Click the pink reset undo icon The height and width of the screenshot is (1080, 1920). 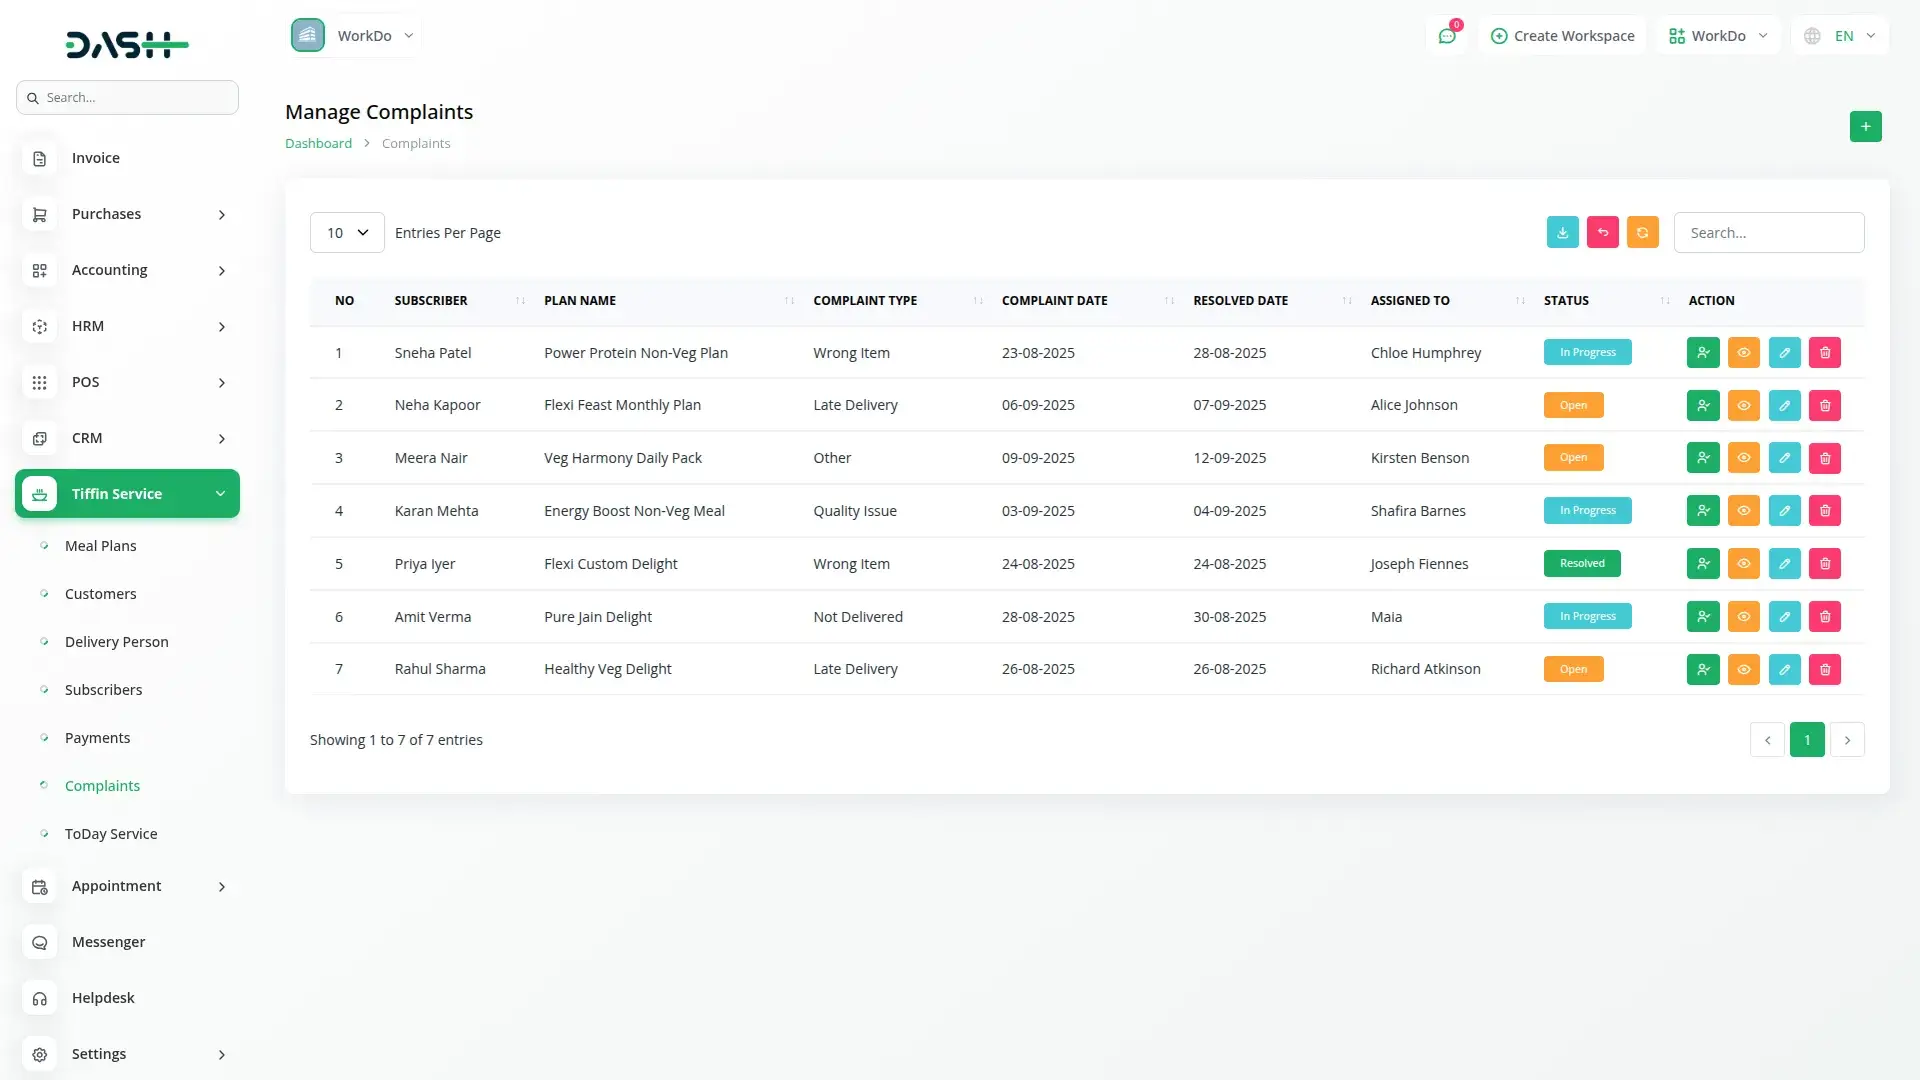click(1602, 232)
